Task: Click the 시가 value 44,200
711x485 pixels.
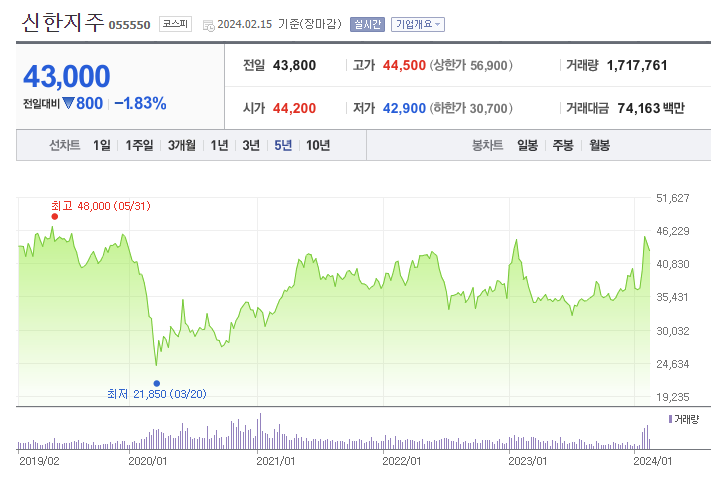Action: tap(294, 108)
